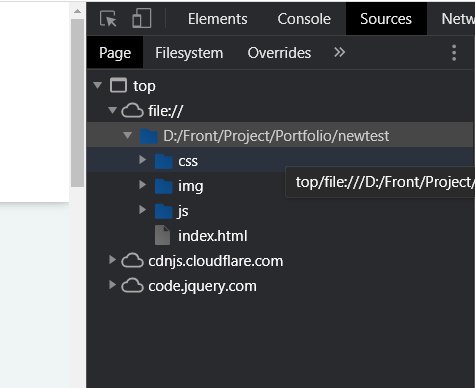Click the index.html file icon
This screenshot has width=475, height=388.
point(163,235)
